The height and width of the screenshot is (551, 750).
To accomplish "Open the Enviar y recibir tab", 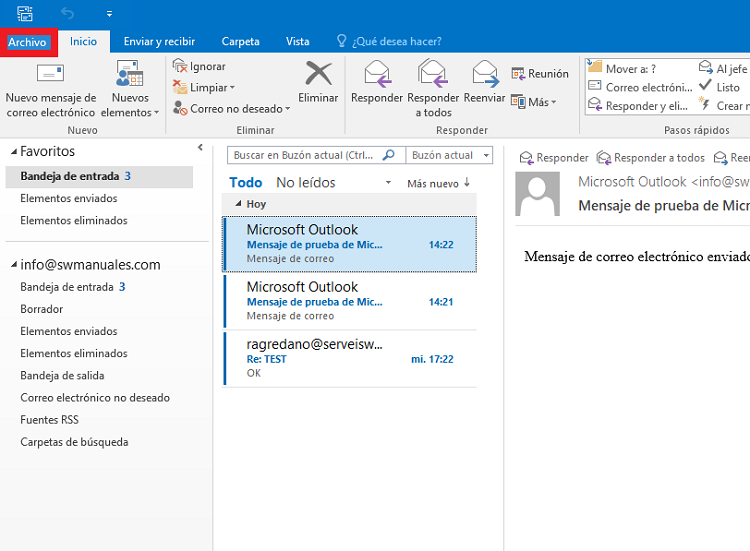I will 159,42.
